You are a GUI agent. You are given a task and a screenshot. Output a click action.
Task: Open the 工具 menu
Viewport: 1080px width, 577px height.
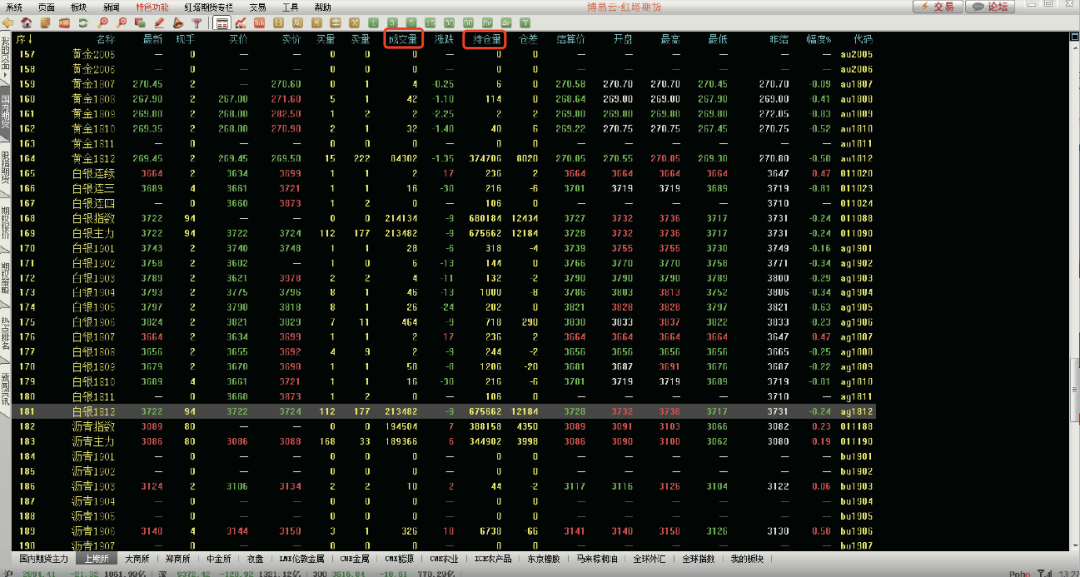[290, 6]
